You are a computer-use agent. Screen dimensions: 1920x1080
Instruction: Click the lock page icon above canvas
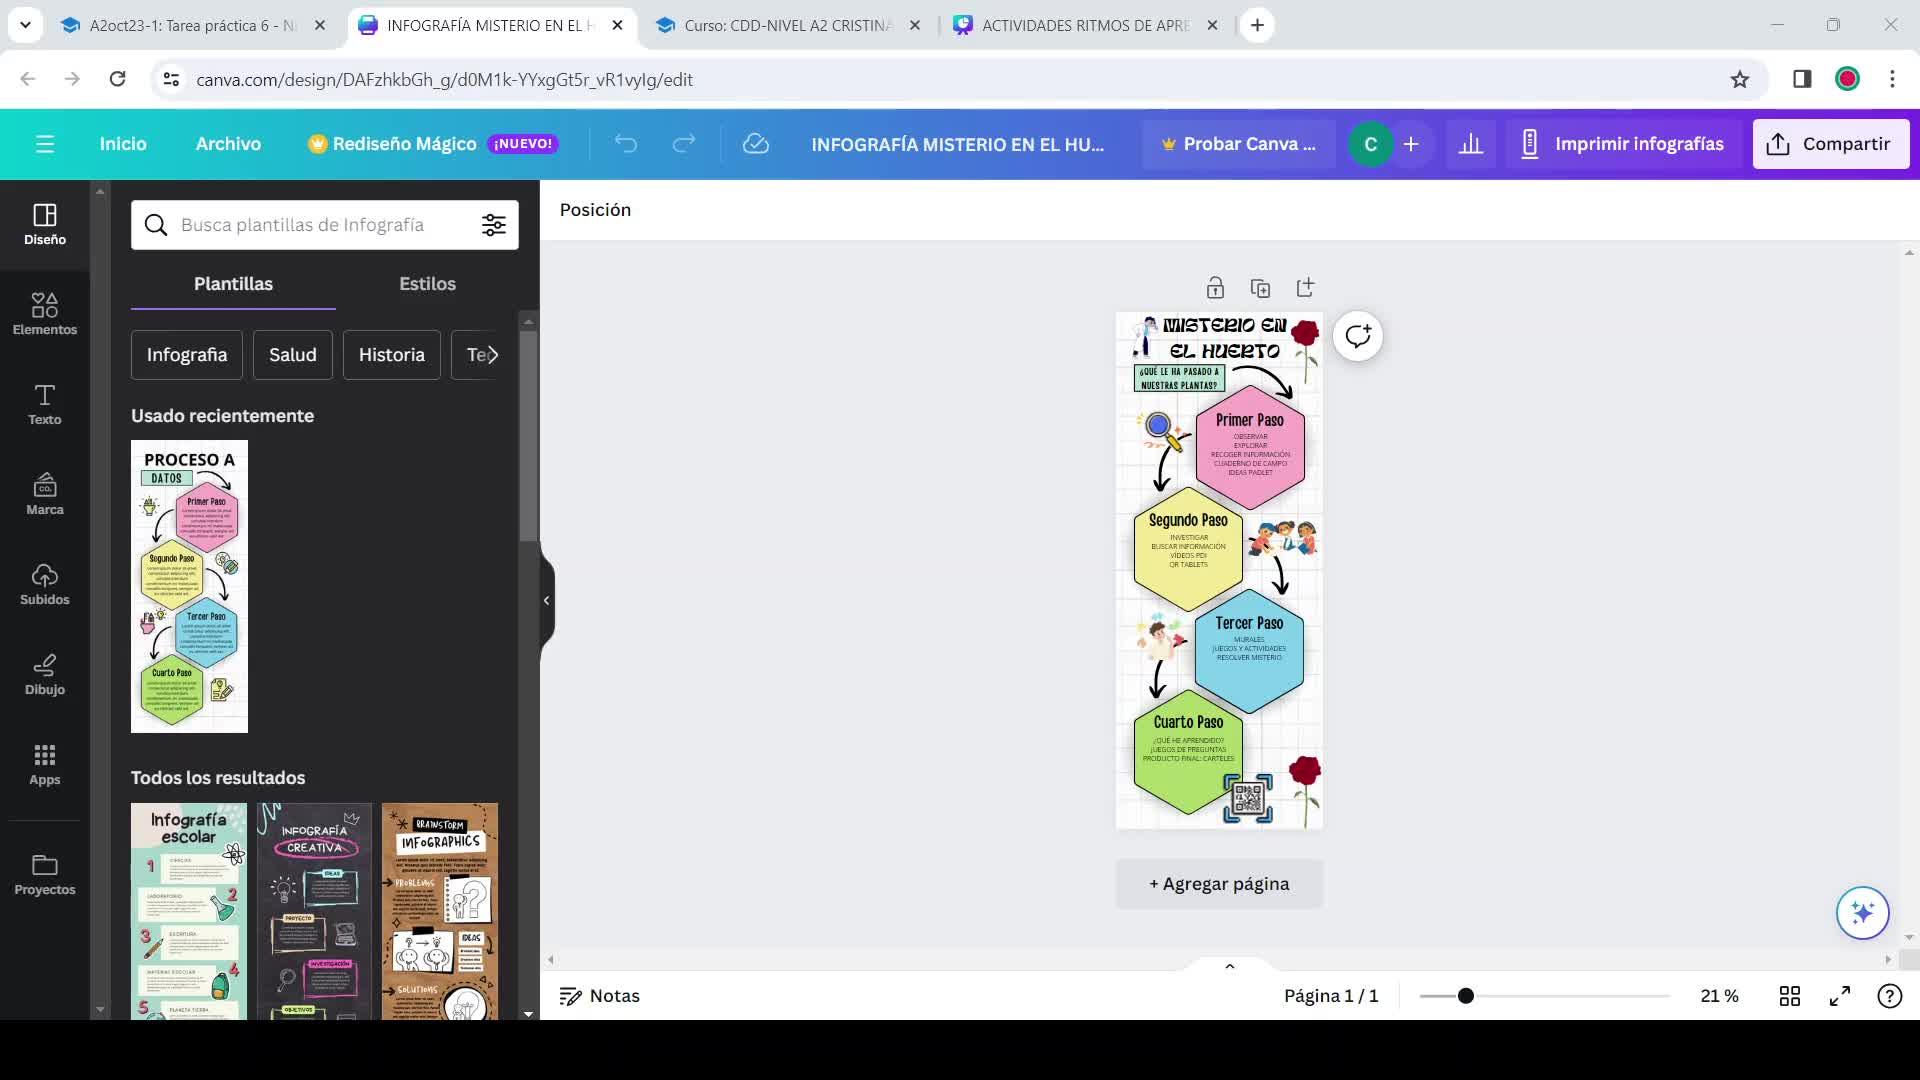pos(1215,288)
